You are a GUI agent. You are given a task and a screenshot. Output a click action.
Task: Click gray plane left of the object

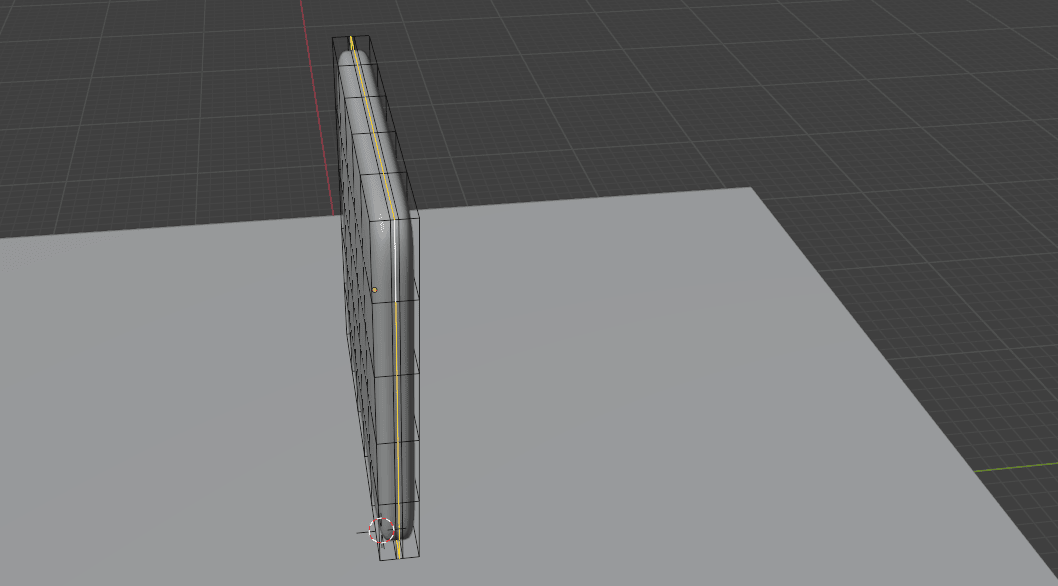click(x=170, y=400)
